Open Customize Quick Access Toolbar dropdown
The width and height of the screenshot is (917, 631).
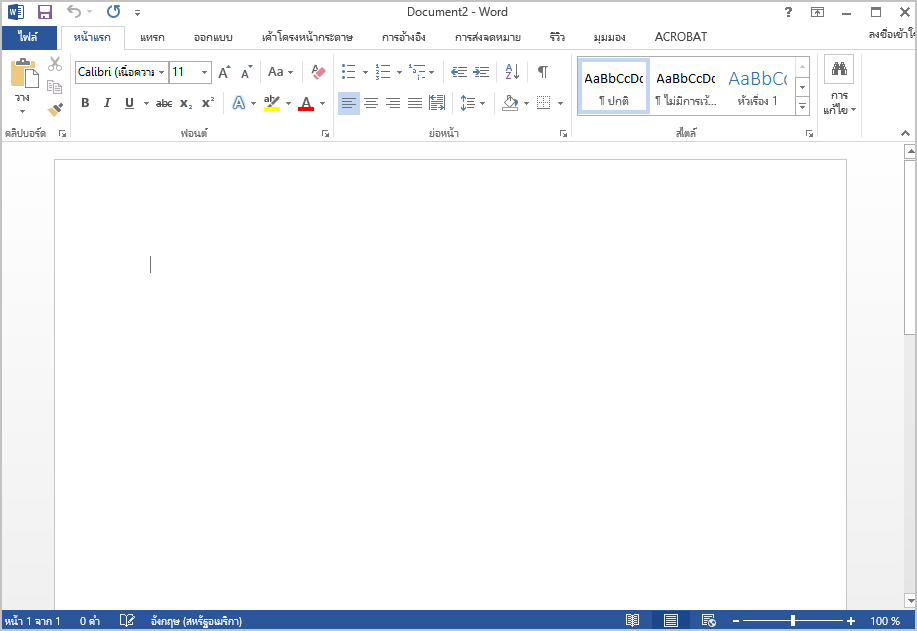[x=137, y=12]
